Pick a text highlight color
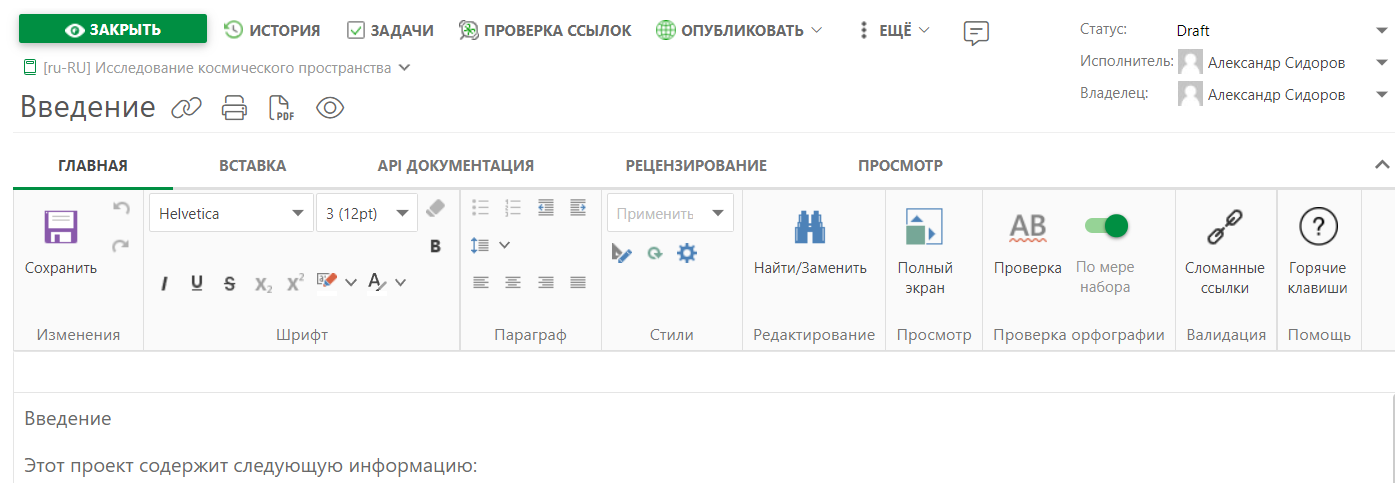The height and width of the screenshot is (483, 1395). point(327,282)
